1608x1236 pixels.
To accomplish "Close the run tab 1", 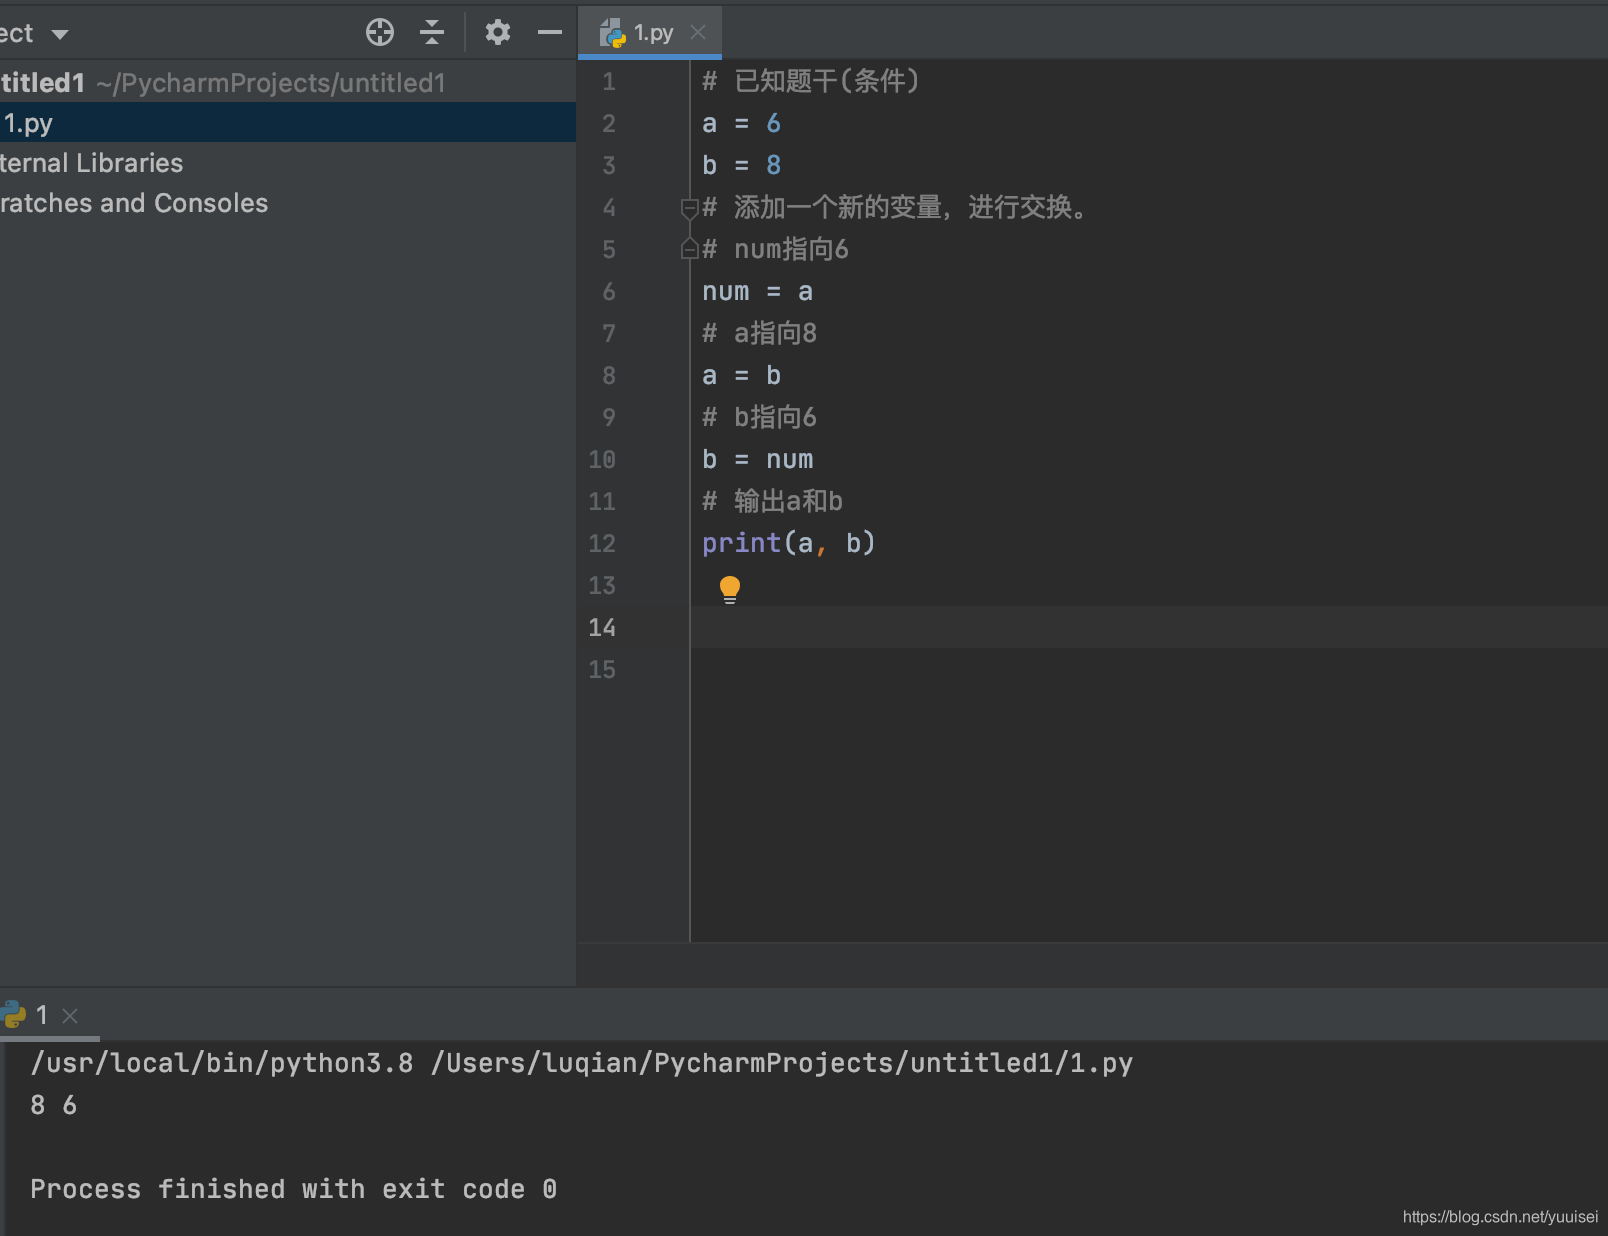I will click(70, 1016).
